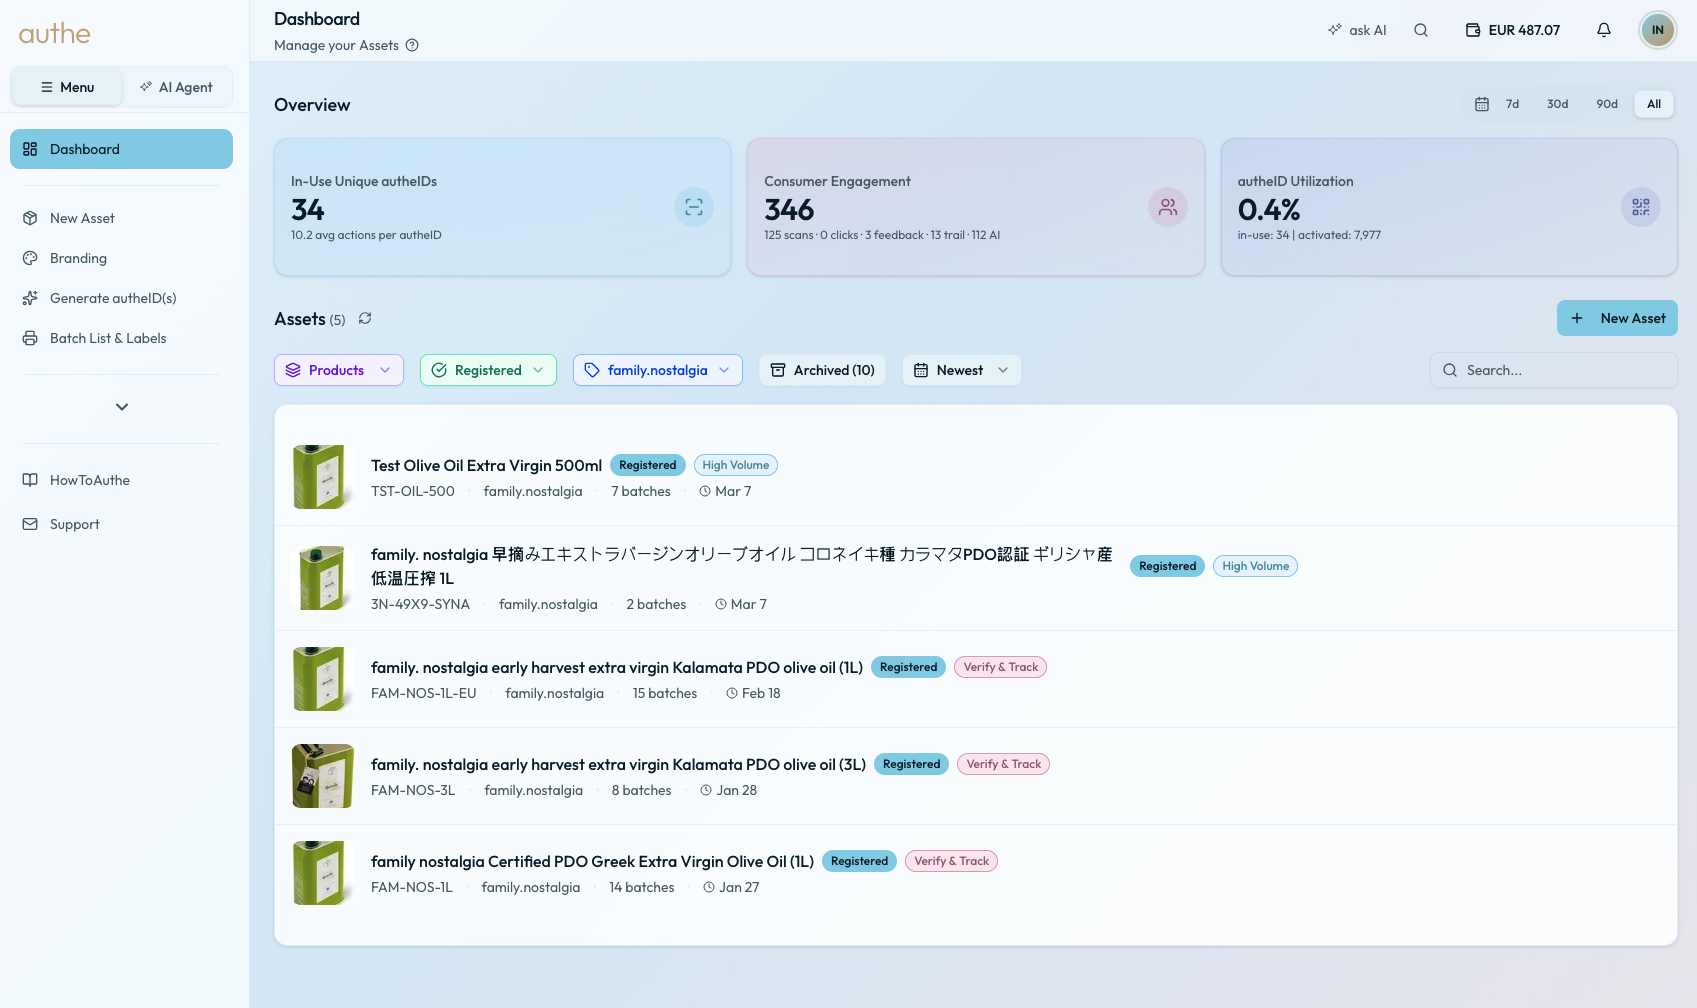Open Test Olive Oil Extra Virgin 500ml thumbnail
Viewport: 1697px width, 1008px height.
click(323, 477)
